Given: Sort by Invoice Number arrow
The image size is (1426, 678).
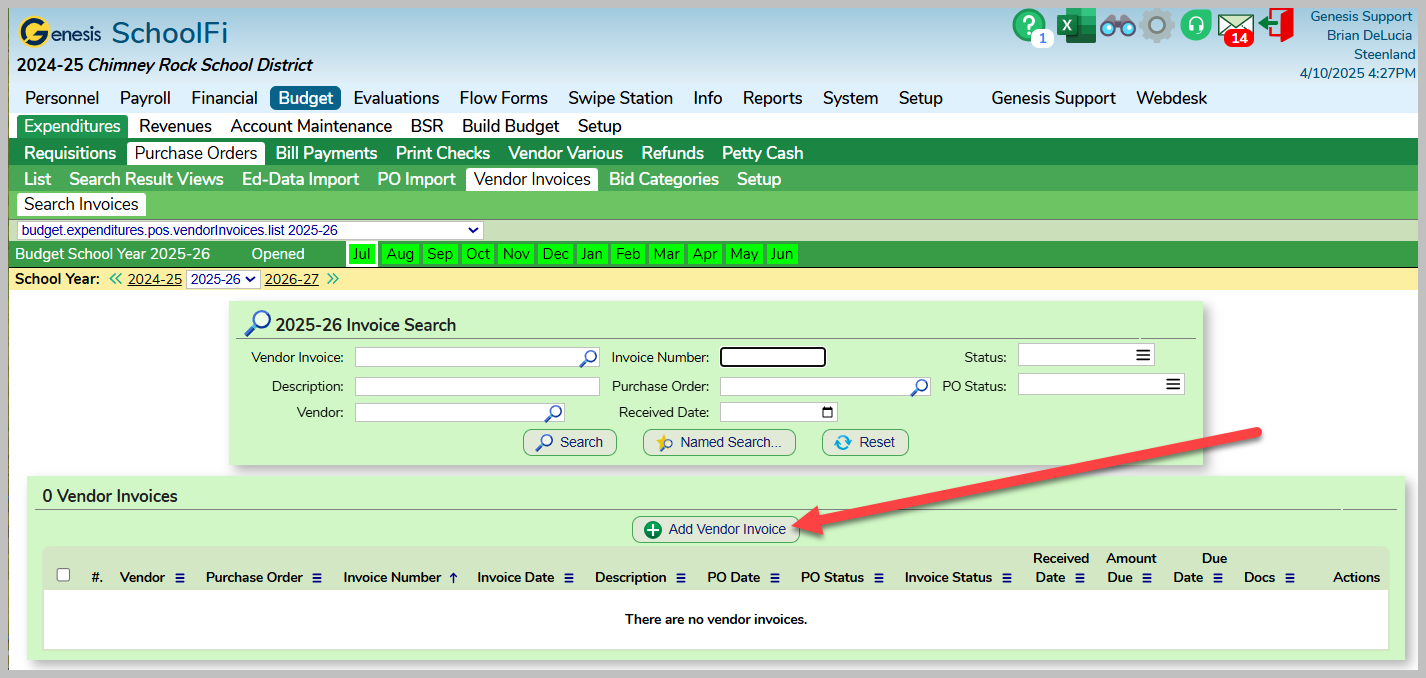Looking at the screenshot, I should [453, 578].
